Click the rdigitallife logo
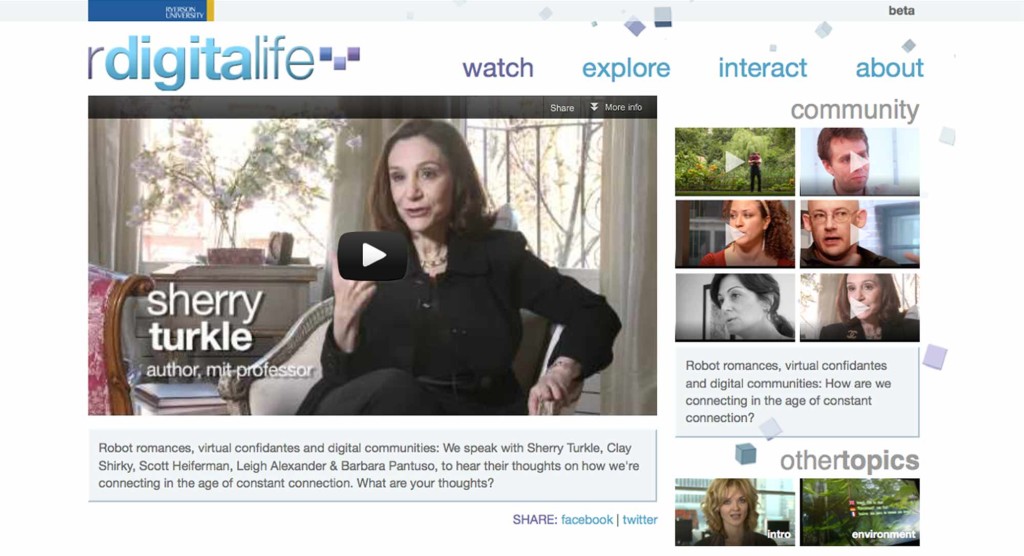 pos(202,61)
